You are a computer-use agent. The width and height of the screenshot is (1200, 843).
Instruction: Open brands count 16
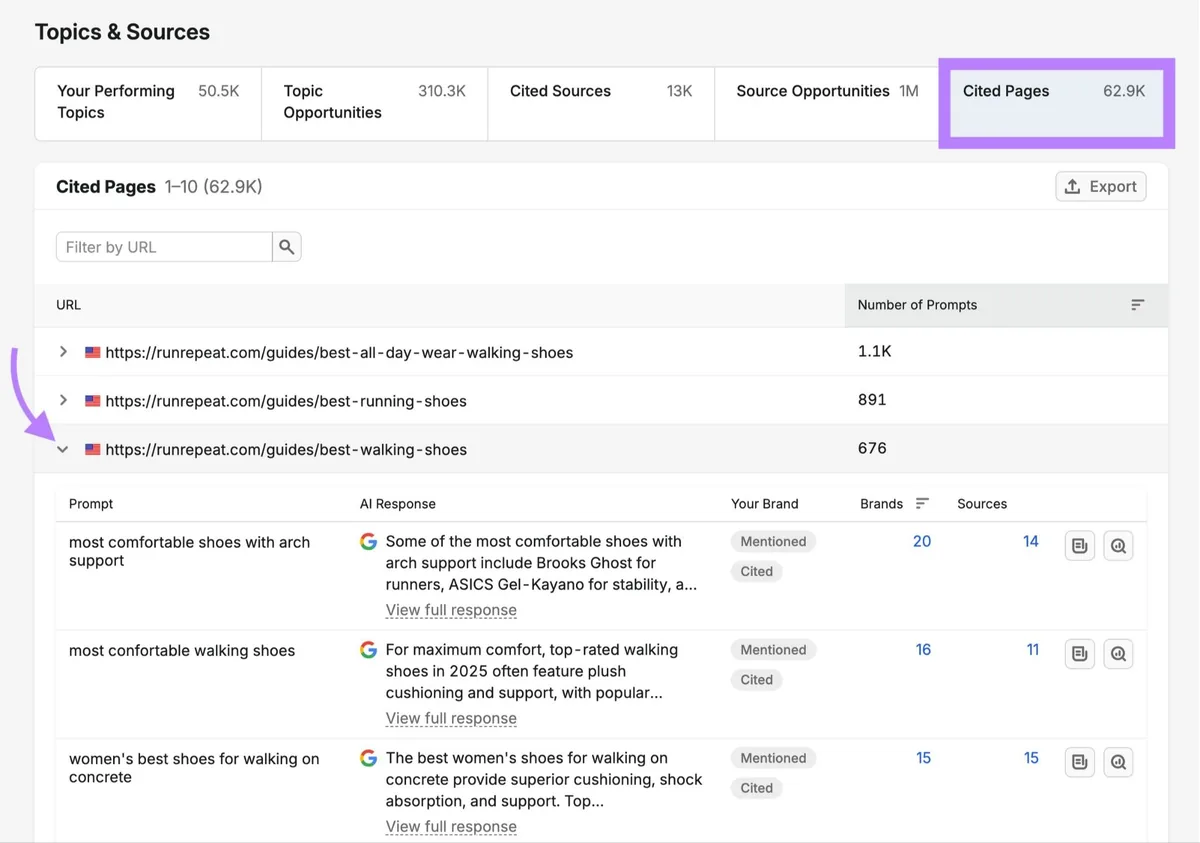[923, 650]
